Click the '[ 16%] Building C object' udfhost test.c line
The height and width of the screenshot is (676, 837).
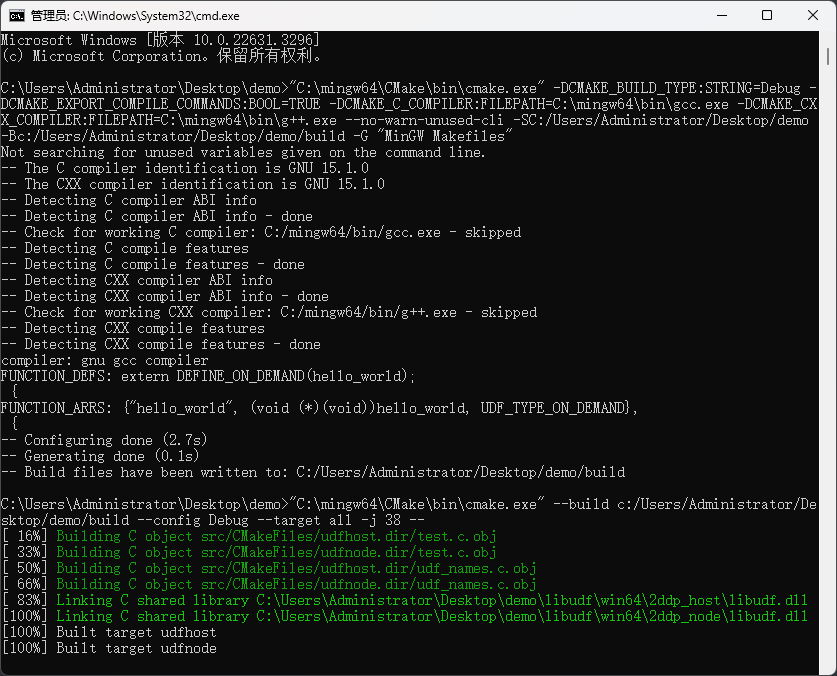click(x=249, y=536)
